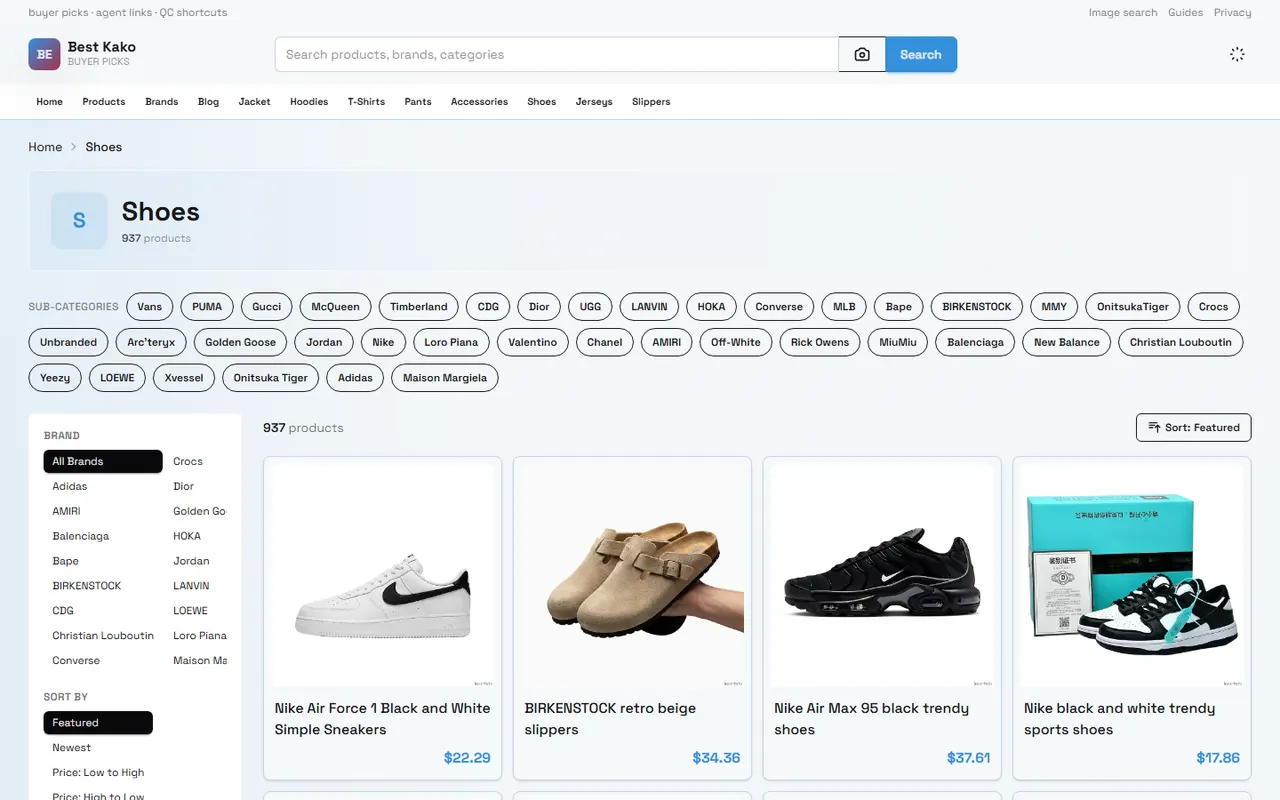Open the Products navigation item
Viewport: 1280px width, 800px height.
[104, 102]
